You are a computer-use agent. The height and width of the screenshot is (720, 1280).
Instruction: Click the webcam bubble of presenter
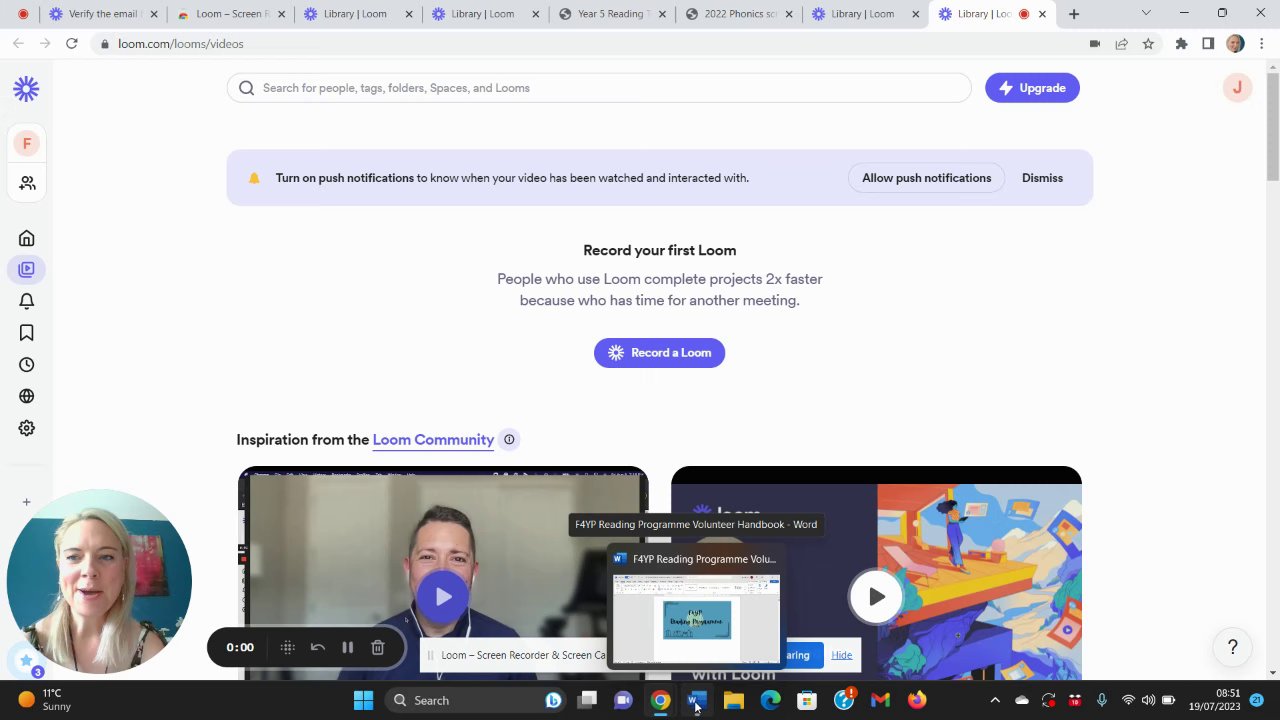pos(98,582)
